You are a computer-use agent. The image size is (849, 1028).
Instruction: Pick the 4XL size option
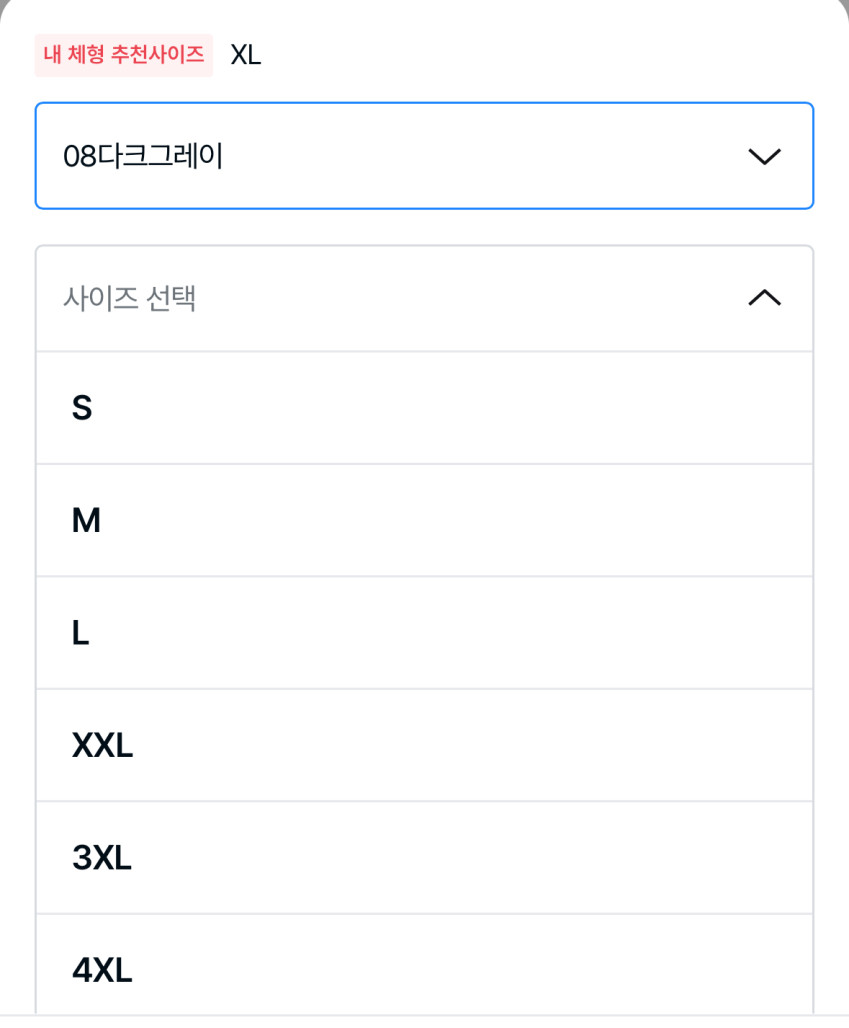pyautogui.click(x=424, y=968)
